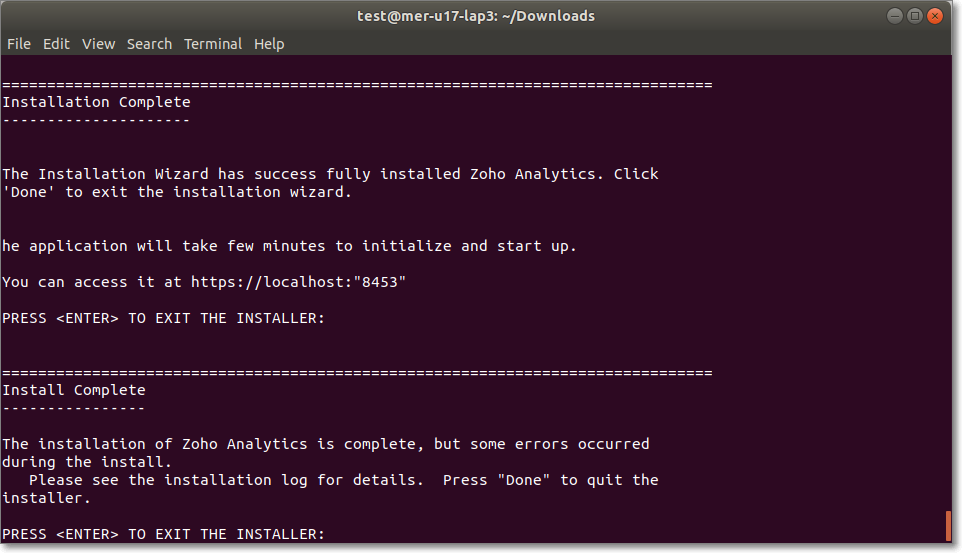Screen dimensions: 962x553
Task: Open the Help menu
Action: coord(269,44)
